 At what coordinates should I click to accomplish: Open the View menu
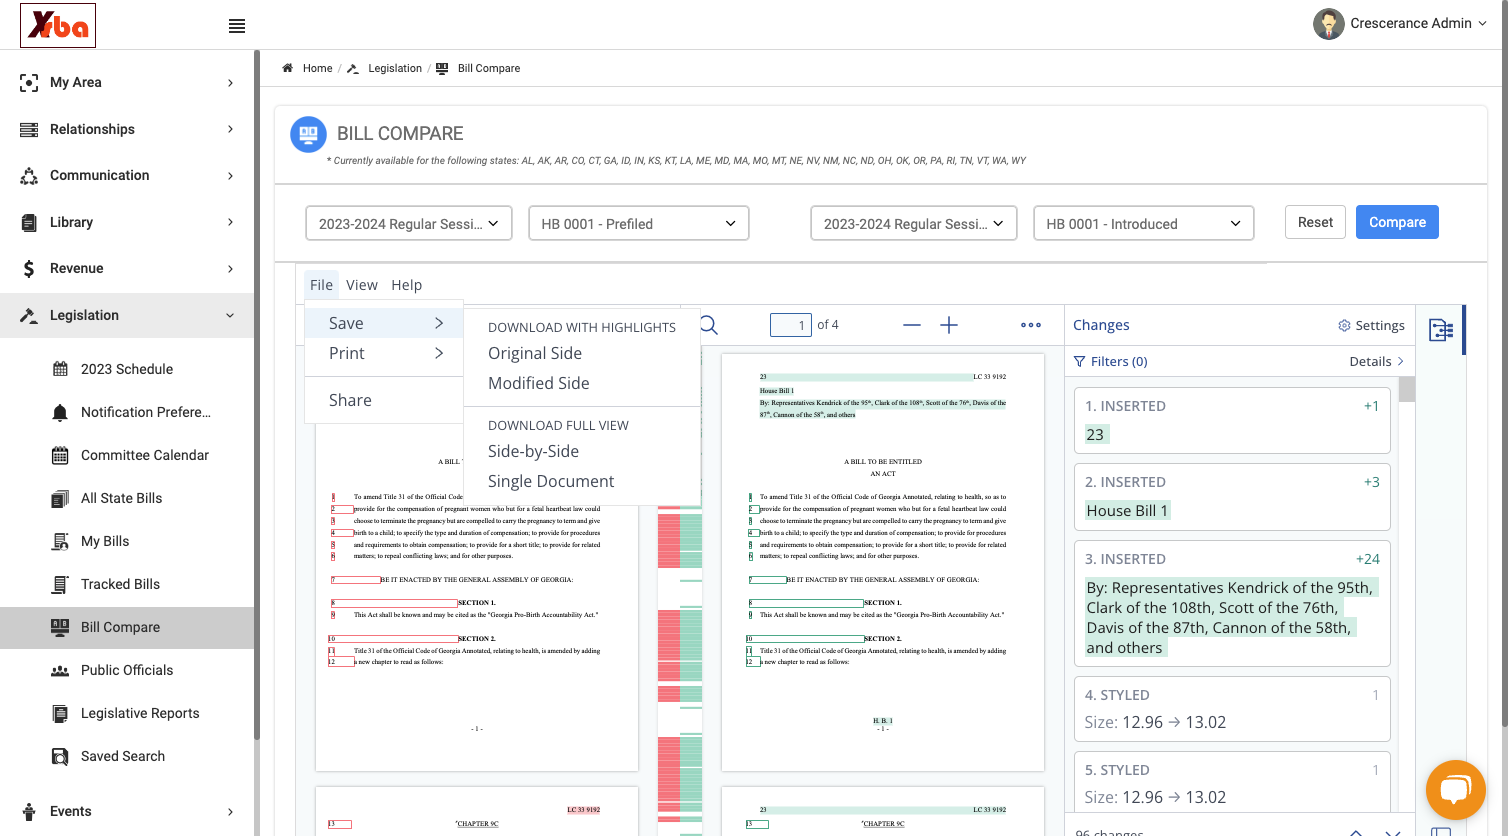(362, 285)
